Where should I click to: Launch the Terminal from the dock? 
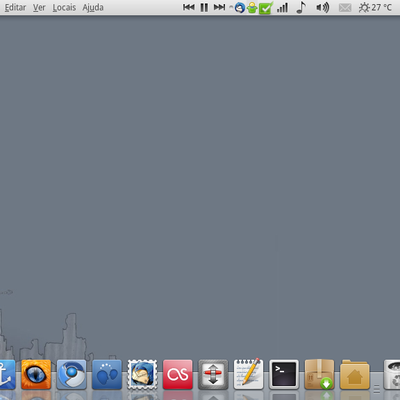(x=284, y=374)
